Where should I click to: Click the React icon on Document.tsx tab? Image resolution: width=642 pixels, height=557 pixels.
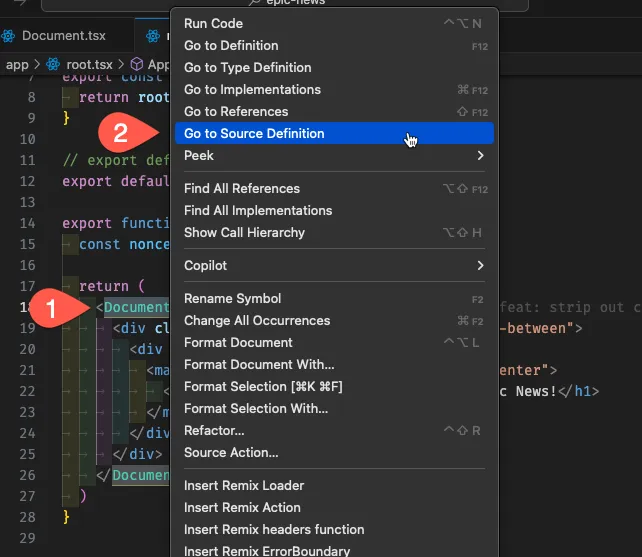pyautogui.click(x=8, y=36)
